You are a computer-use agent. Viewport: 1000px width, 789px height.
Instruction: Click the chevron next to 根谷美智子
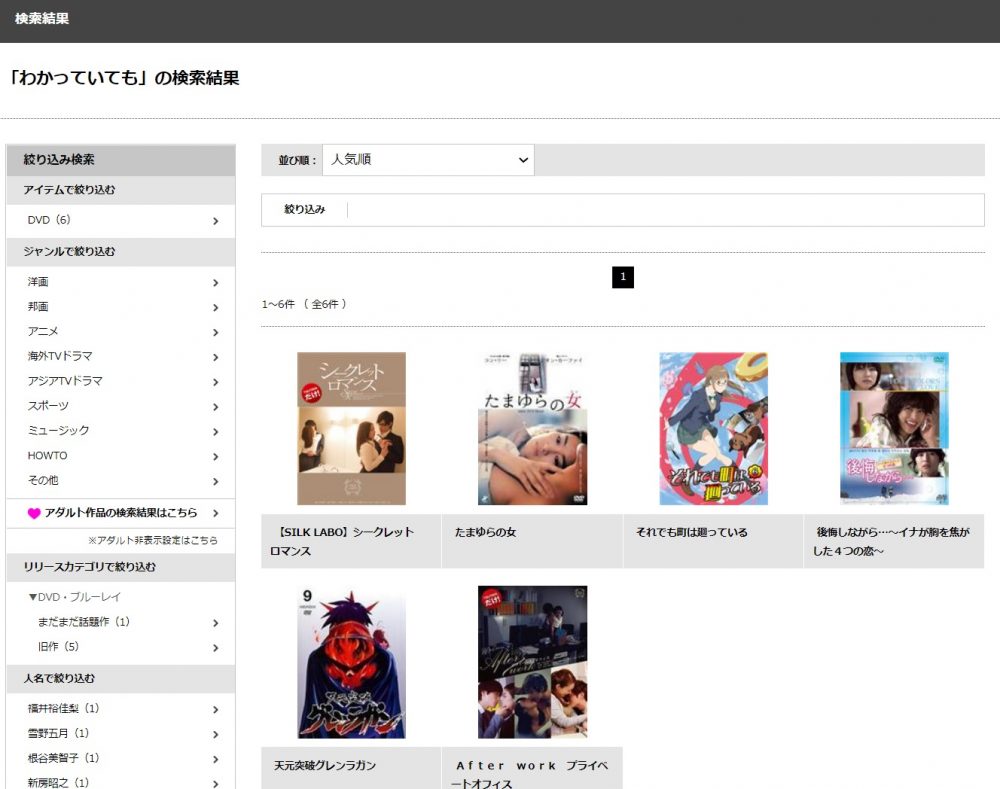216,760
